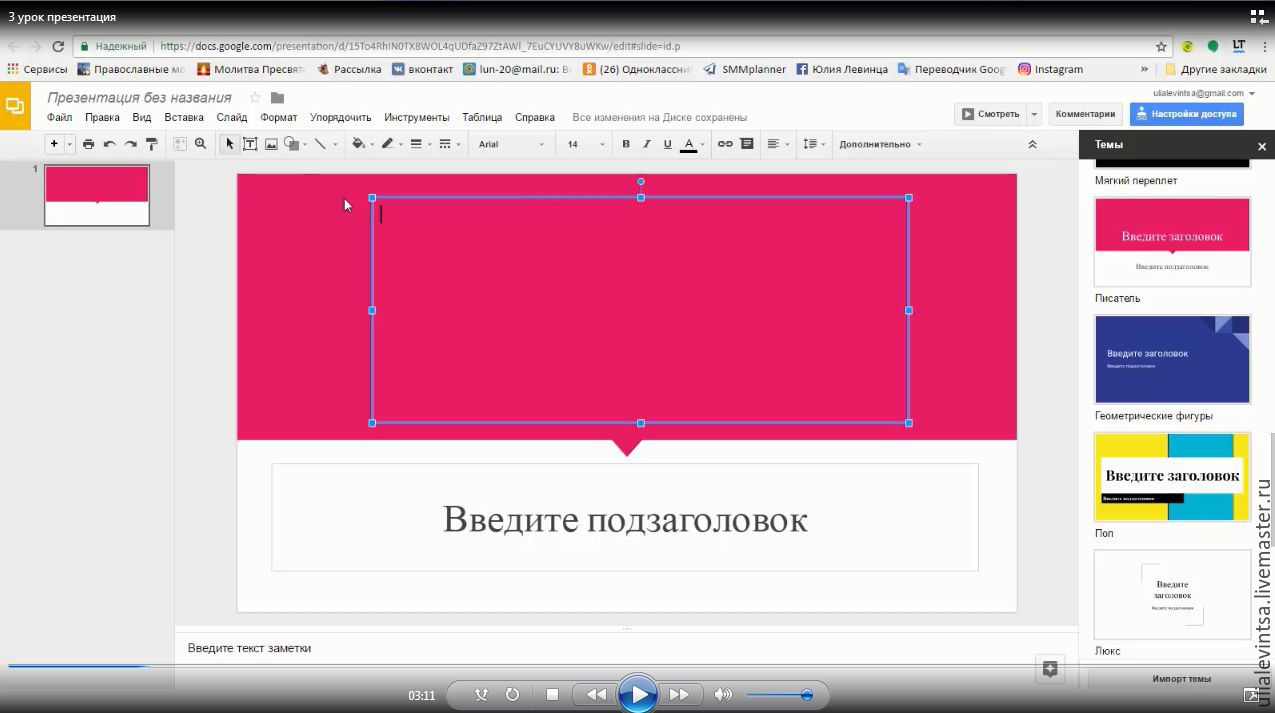Screen dimensions: 1275x713
Task: Reload the page in Chrome
Action: click(x=58, y=46)
